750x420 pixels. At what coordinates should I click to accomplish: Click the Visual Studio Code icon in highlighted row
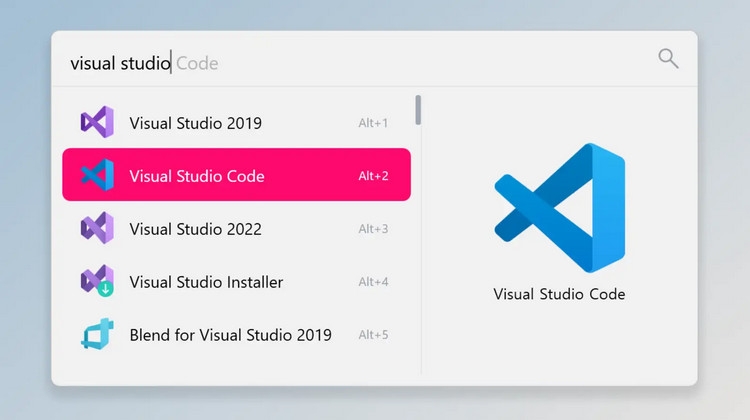coord(97,175)
